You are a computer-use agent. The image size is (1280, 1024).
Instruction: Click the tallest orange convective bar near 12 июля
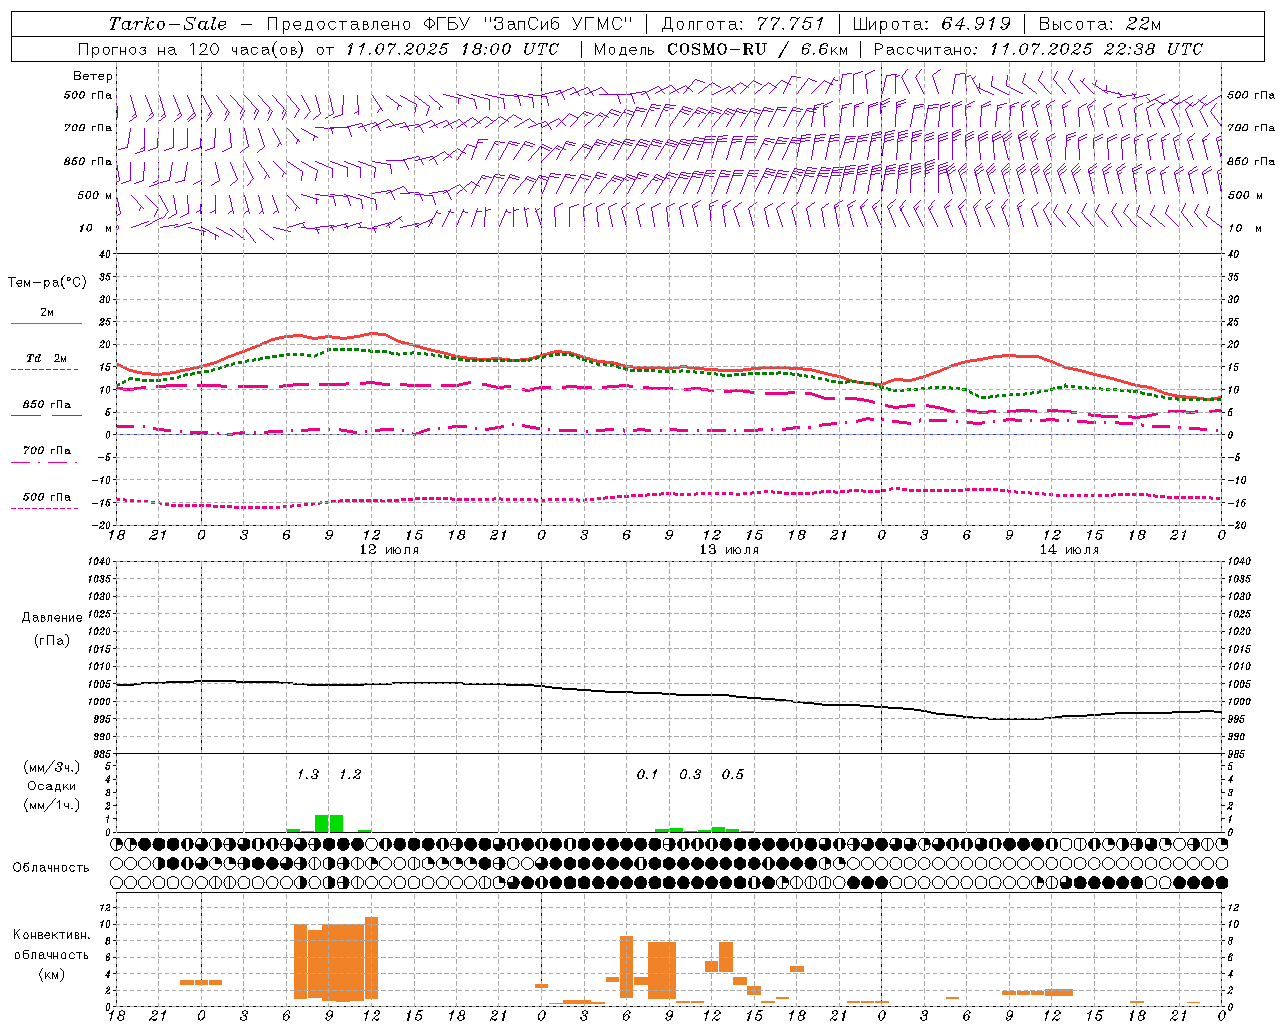[371, 957]
